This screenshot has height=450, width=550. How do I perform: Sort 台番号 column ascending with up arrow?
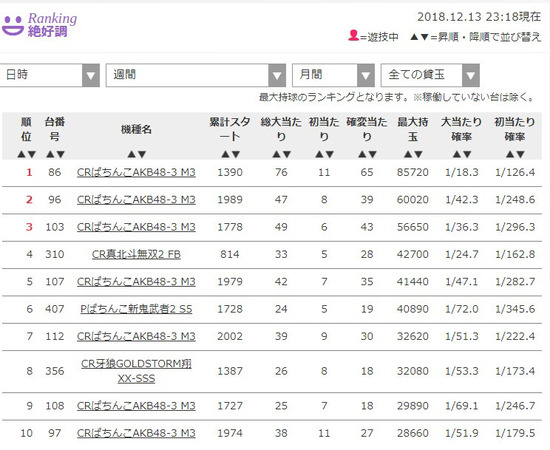pyautogui.click(x=50, y=154)
